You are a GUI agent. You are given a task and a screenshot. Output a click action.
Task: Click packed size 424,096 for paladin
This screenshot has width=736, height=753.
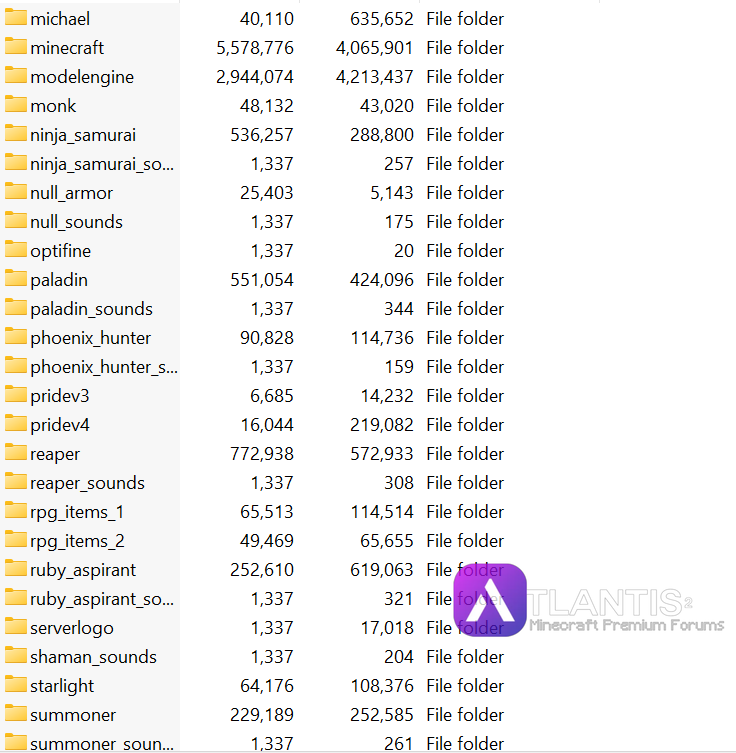[x=382, y=280]
